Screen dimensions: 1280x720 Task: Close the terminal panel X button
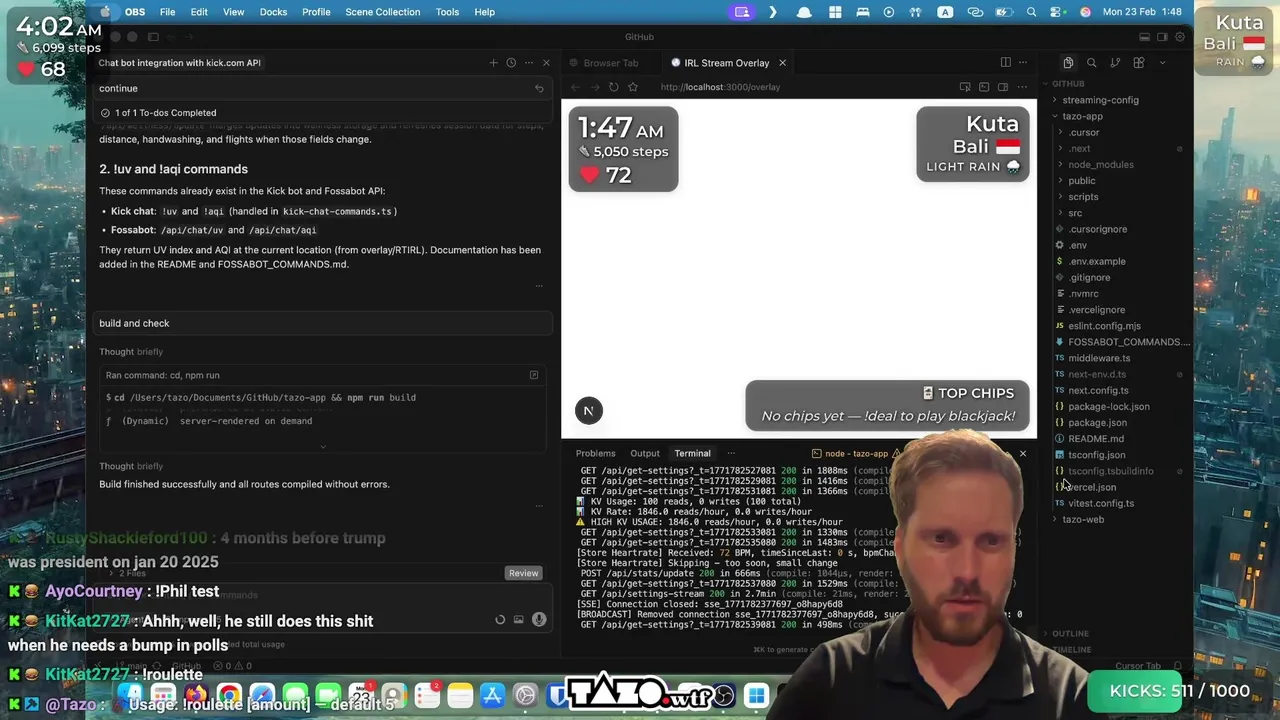pos(1022,454)
